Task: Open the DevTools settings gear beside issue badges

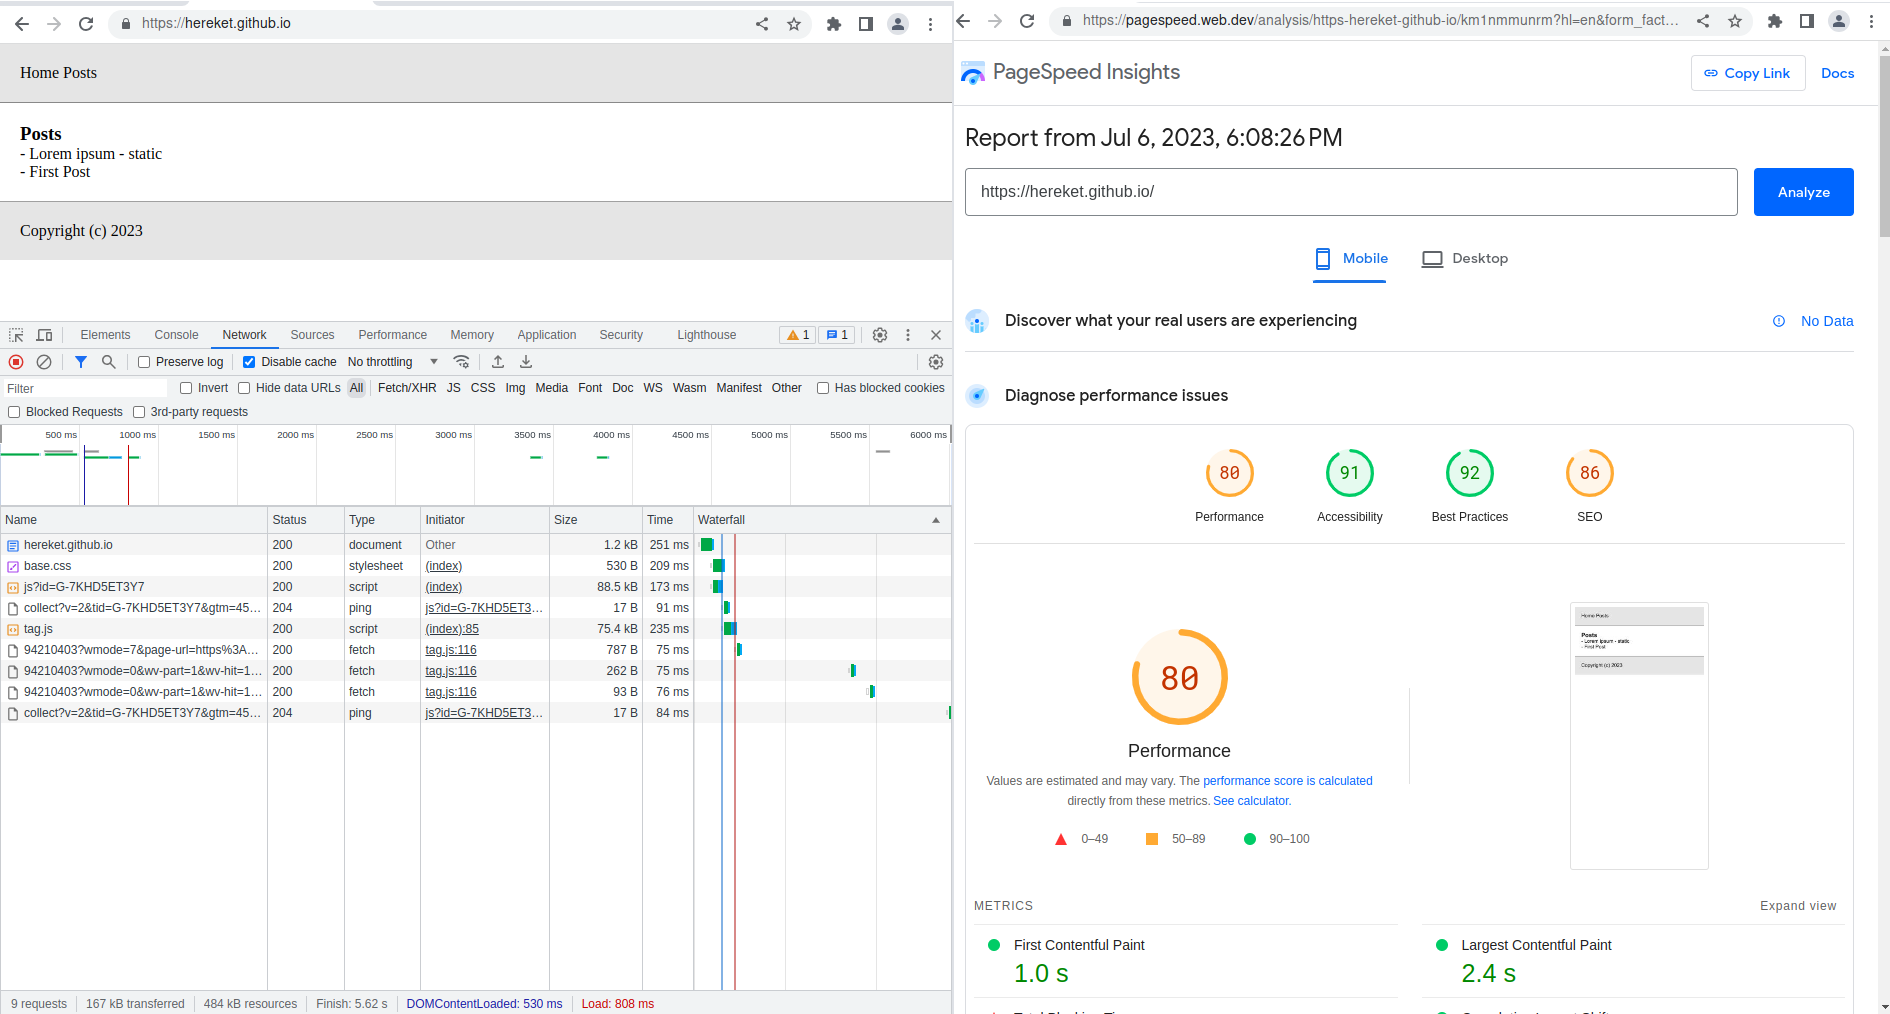Action: (880, 335)
